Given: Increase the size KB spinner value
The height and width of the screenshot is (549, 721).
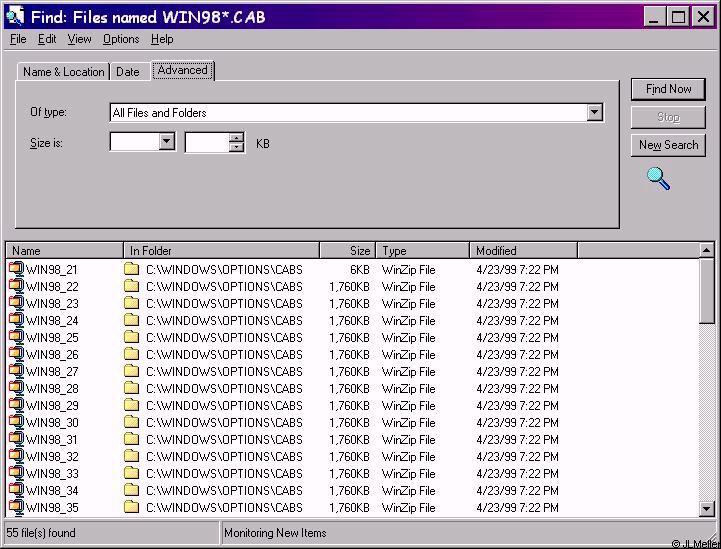Looking at the screenshot, I should 236,137.
